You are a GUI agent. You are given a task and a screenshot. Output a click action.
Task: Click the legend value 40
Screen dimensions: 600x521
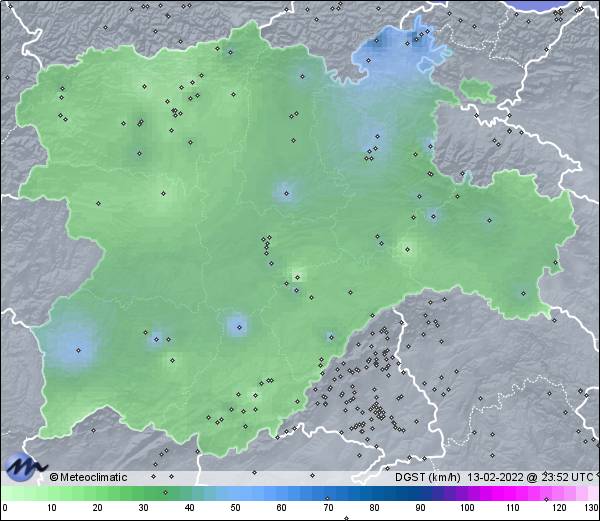(190, 508)
